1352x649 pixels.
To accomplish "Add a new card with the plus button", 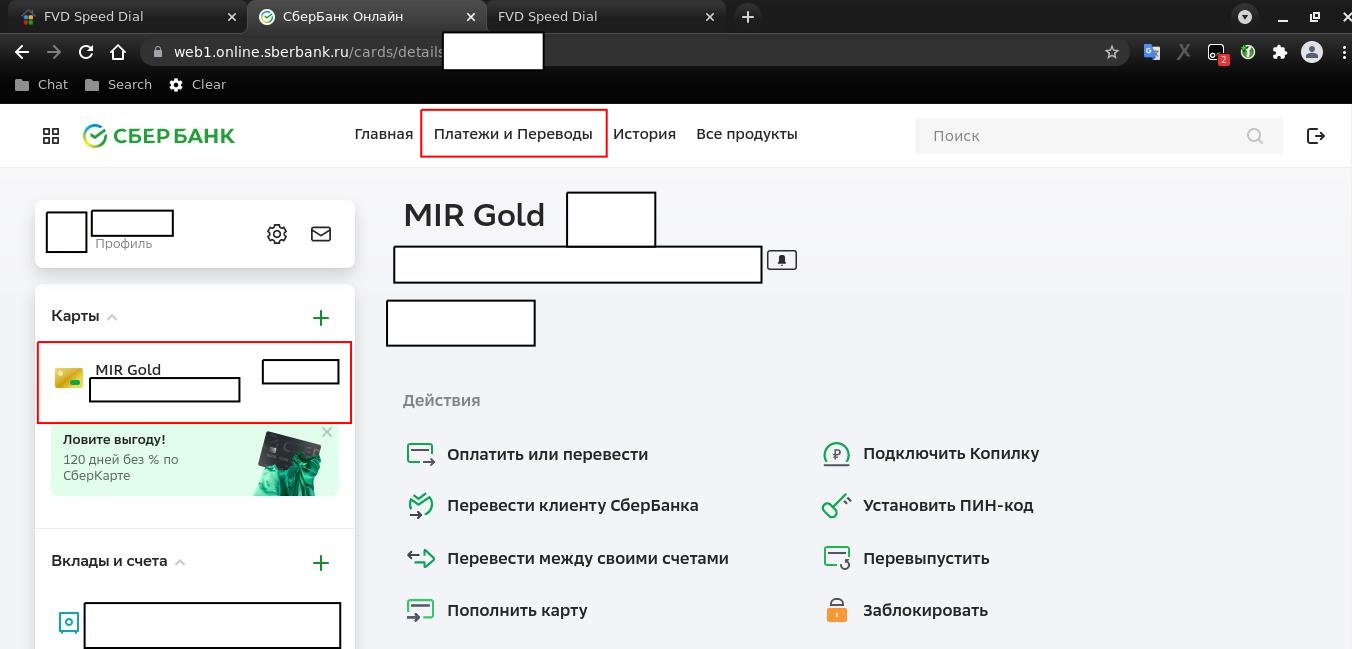I will [321, 317].
